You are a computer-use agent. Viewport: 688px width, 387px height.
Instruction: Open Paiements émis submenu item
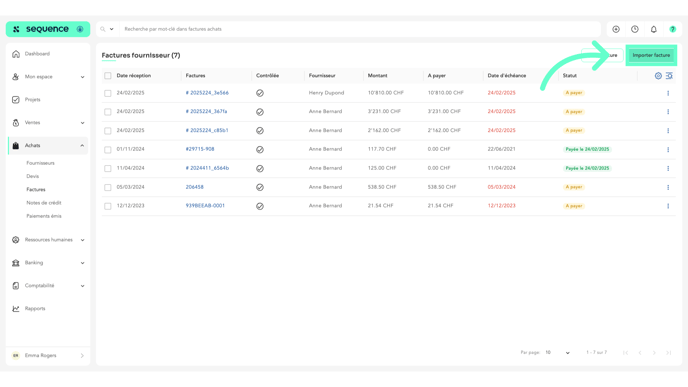(x=44, y=216)
